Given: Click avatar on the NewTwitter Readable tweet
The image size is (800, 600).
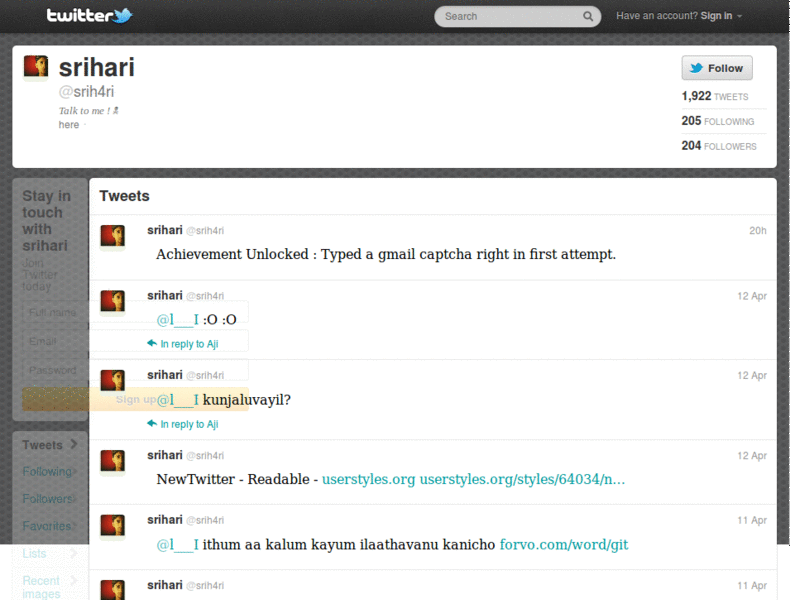Looking at the screenshot, I should [x=113, y=461].
